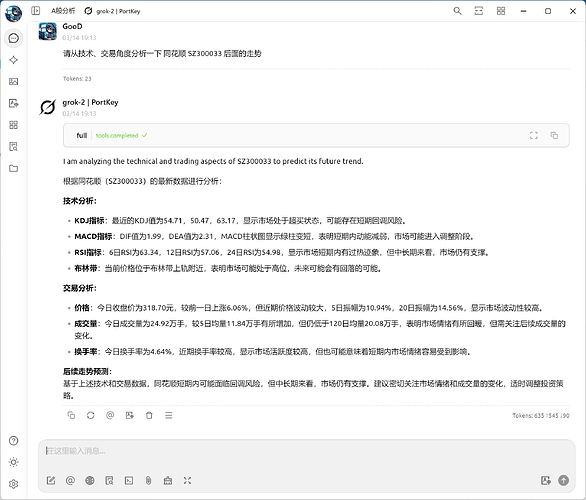Toggle the light/dark theme sun icon
This screenshot has width=586, height=500.
[x=13, y=462]
